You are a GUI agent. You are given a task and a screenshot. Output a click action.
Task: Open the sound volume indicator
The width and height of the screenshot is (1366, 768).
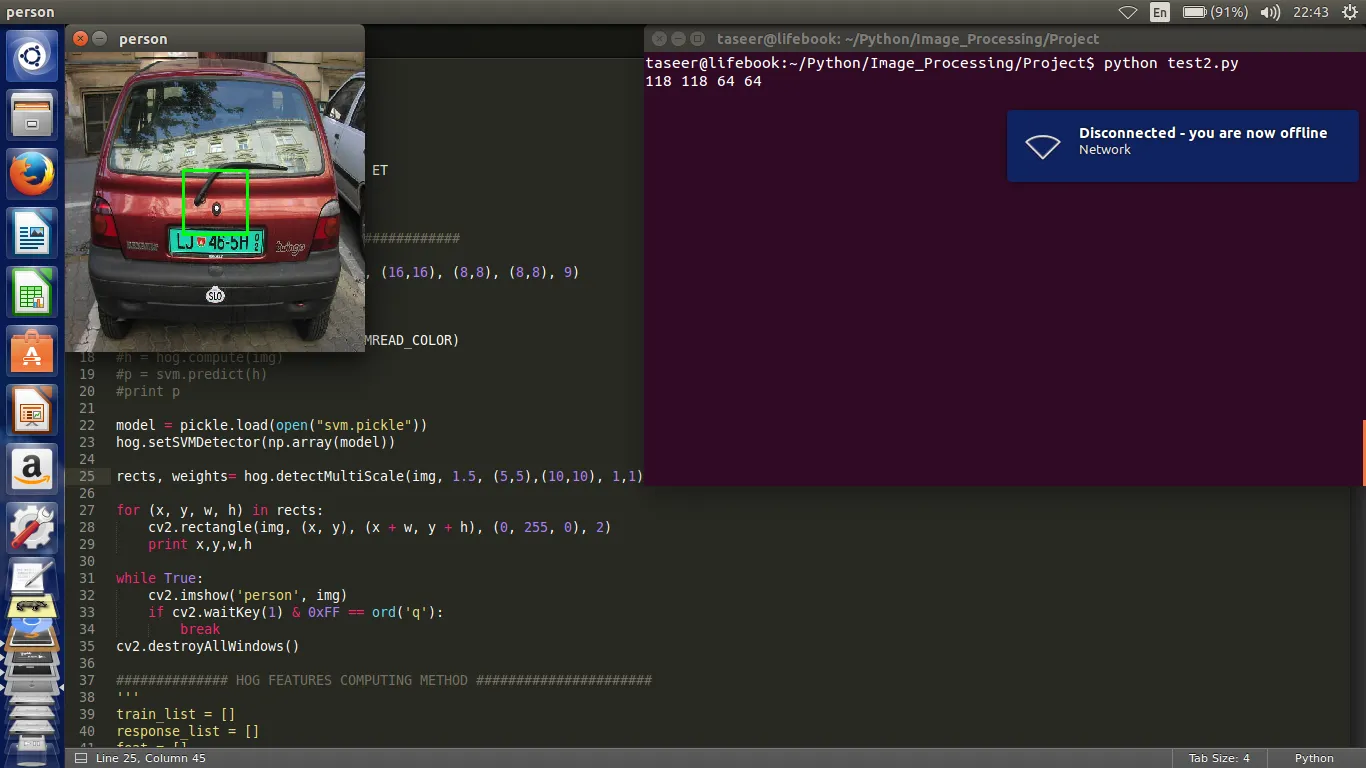pos(1270,12)
